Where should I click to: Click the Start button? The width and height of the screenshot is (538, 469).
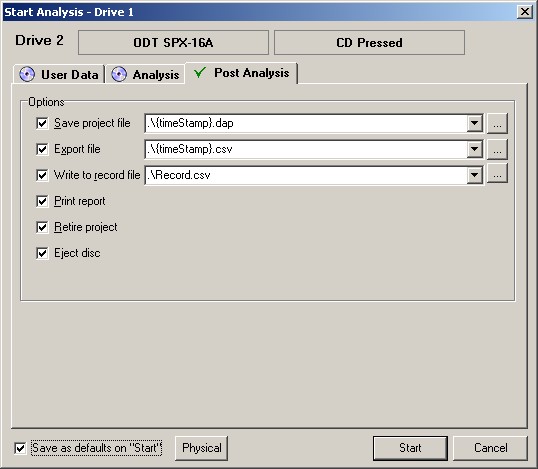[x=410, y=448]
